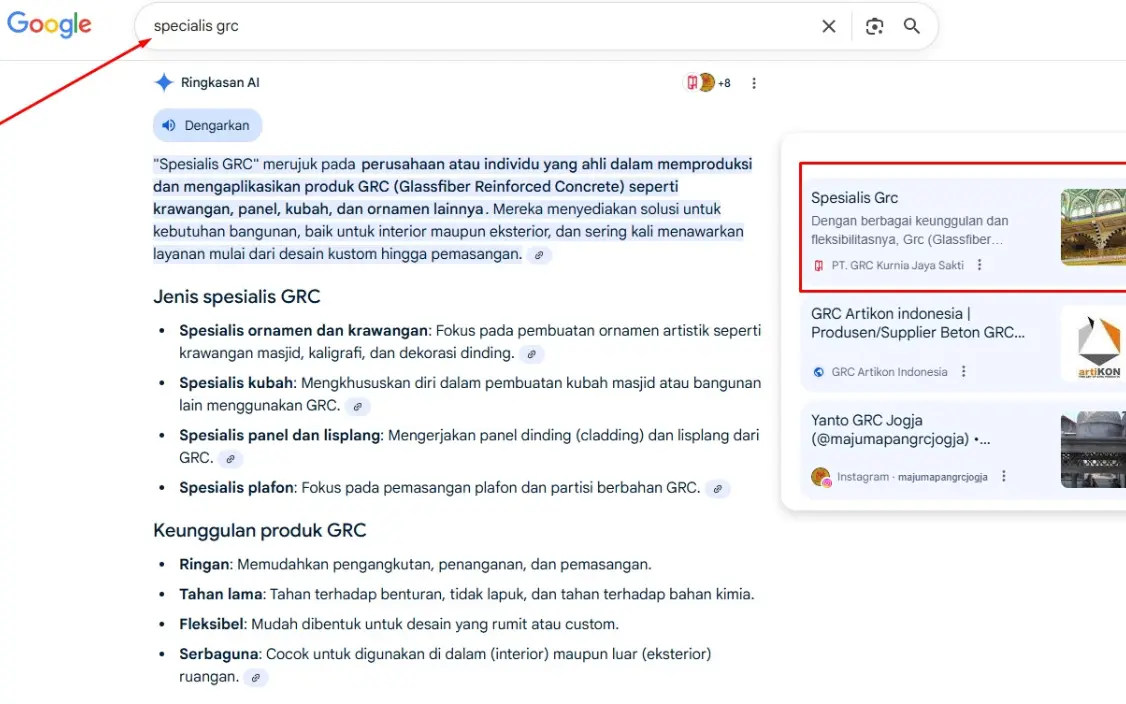Click link icon after summary paragraph
This screenshot has width=1126, height=704.
[x=539, y=256]
